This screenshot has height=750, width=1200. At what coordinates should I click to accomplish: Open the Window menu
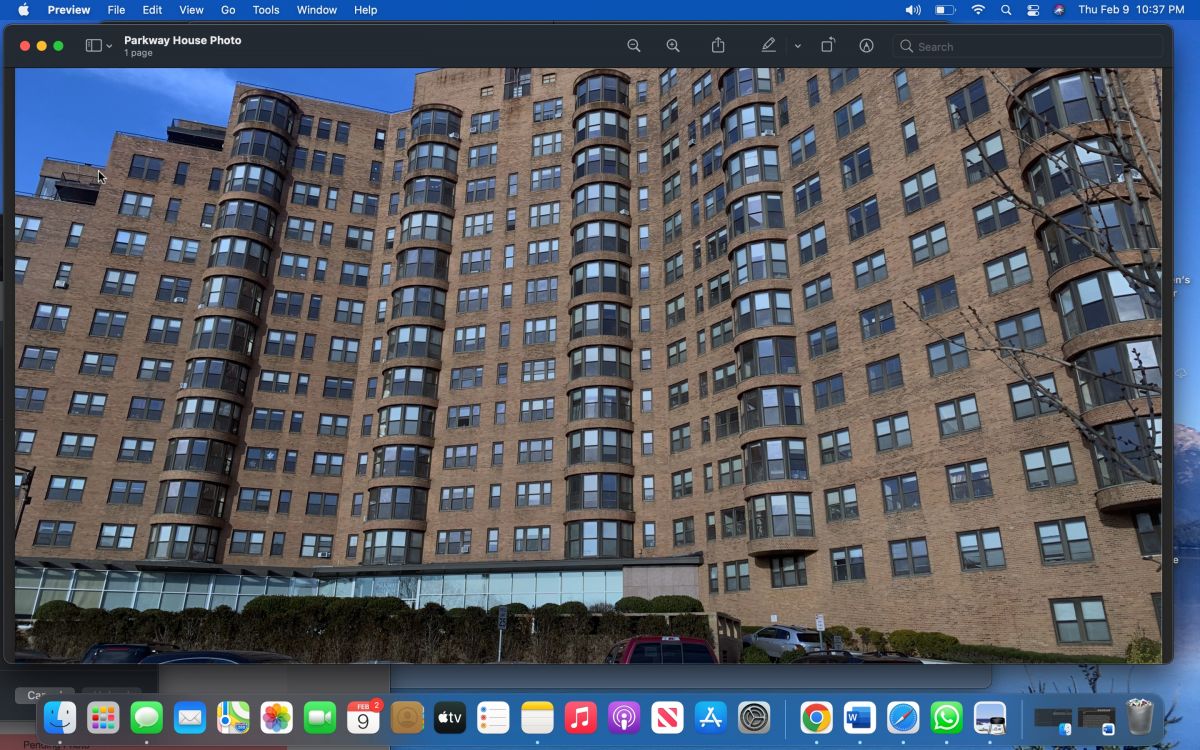pos(317,10)
